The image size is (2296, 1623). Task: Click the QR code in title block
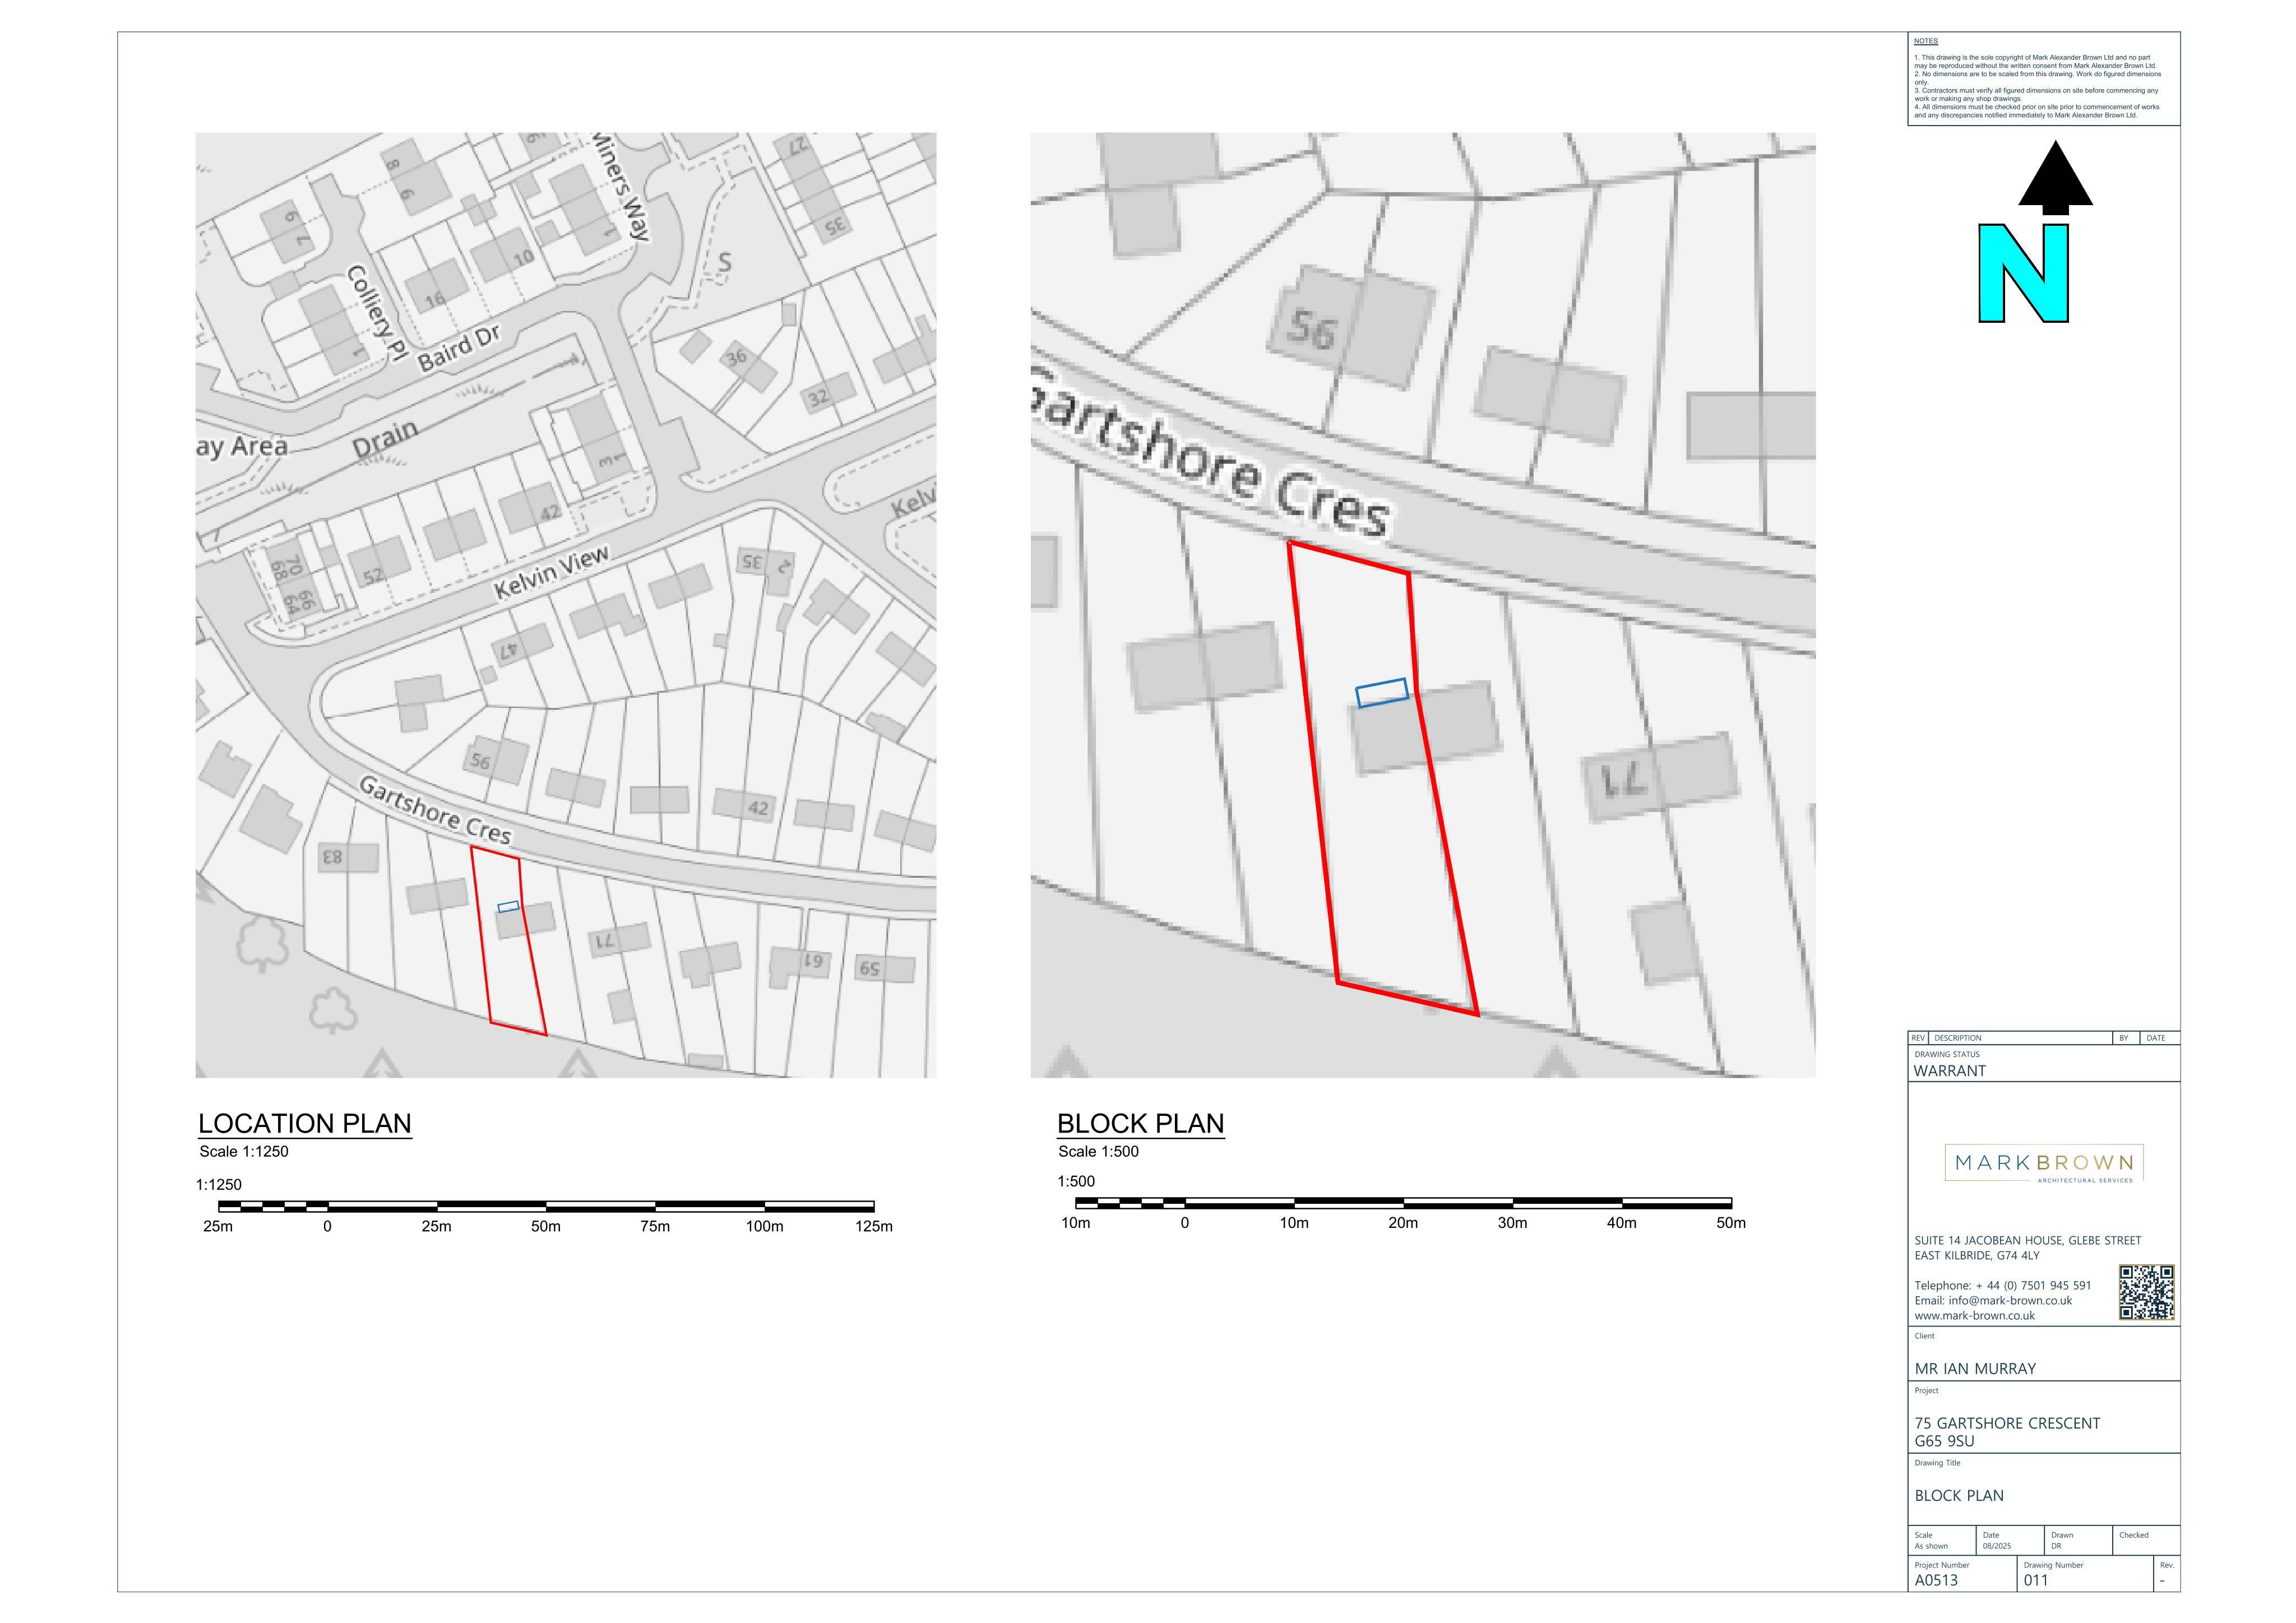point(2146,1292)
